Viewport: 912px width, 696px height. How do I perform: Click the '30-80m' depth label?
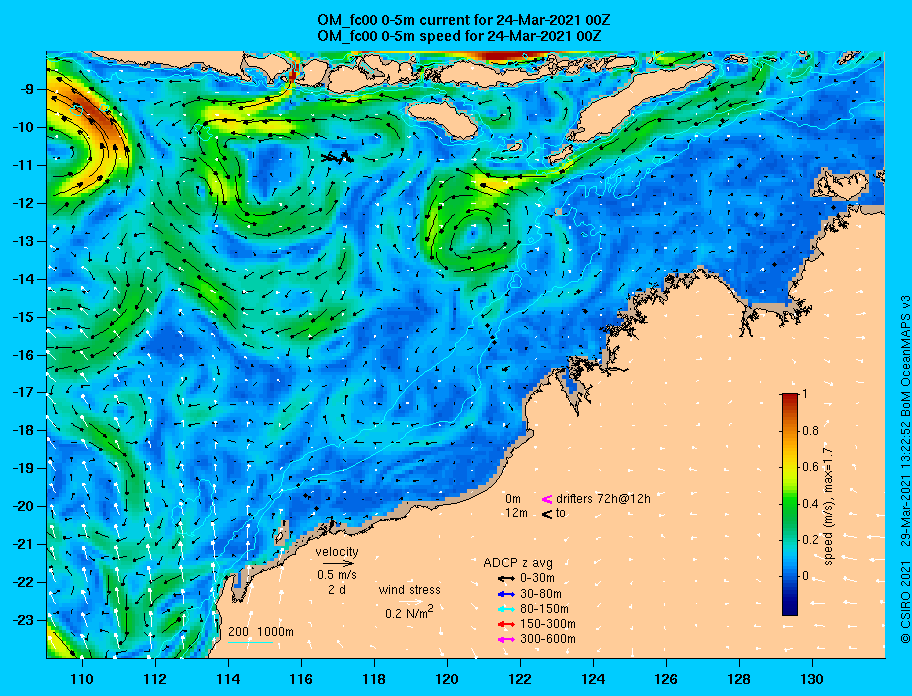click(541, 594)
